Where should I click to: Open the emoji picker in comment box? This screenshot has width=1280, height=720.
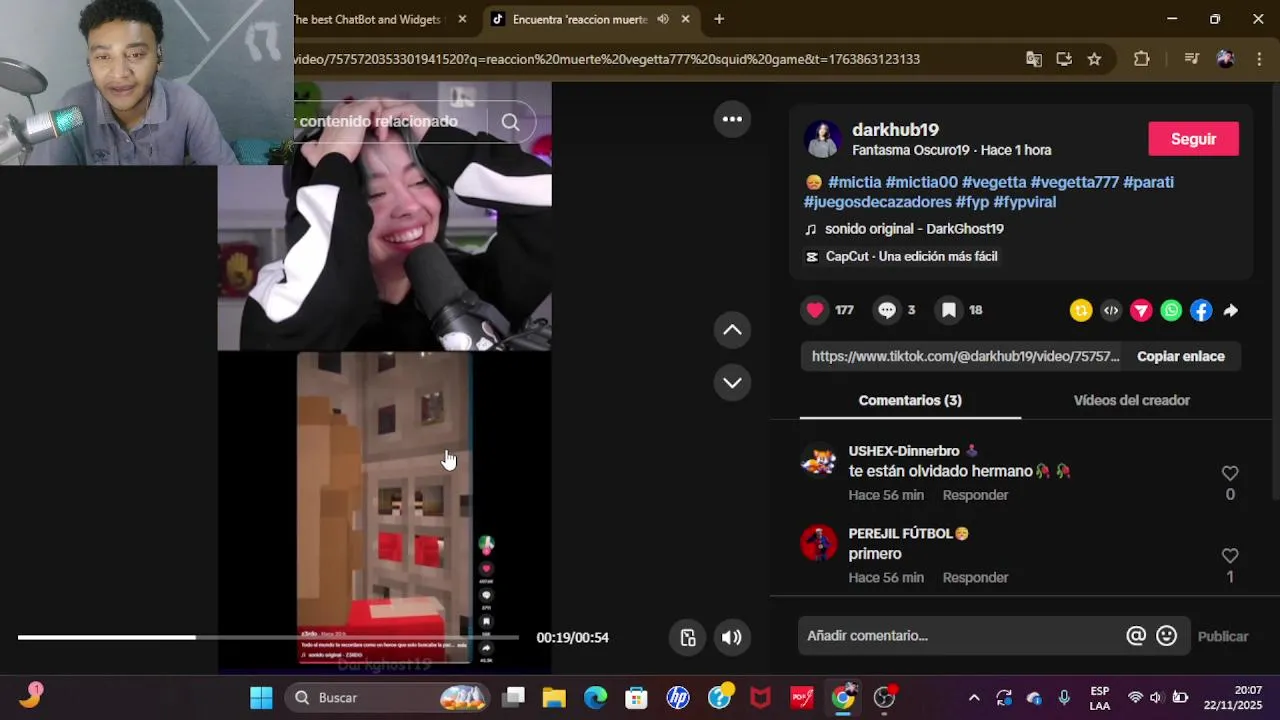pyautogui.click(x=1166, y=635)
